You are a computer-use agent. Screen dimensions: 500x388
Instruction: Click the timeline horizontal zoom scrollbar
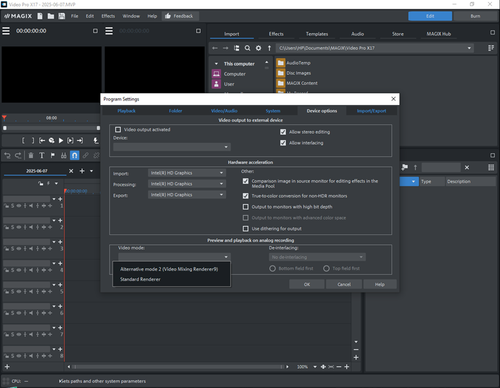click(x=178, y=367)
